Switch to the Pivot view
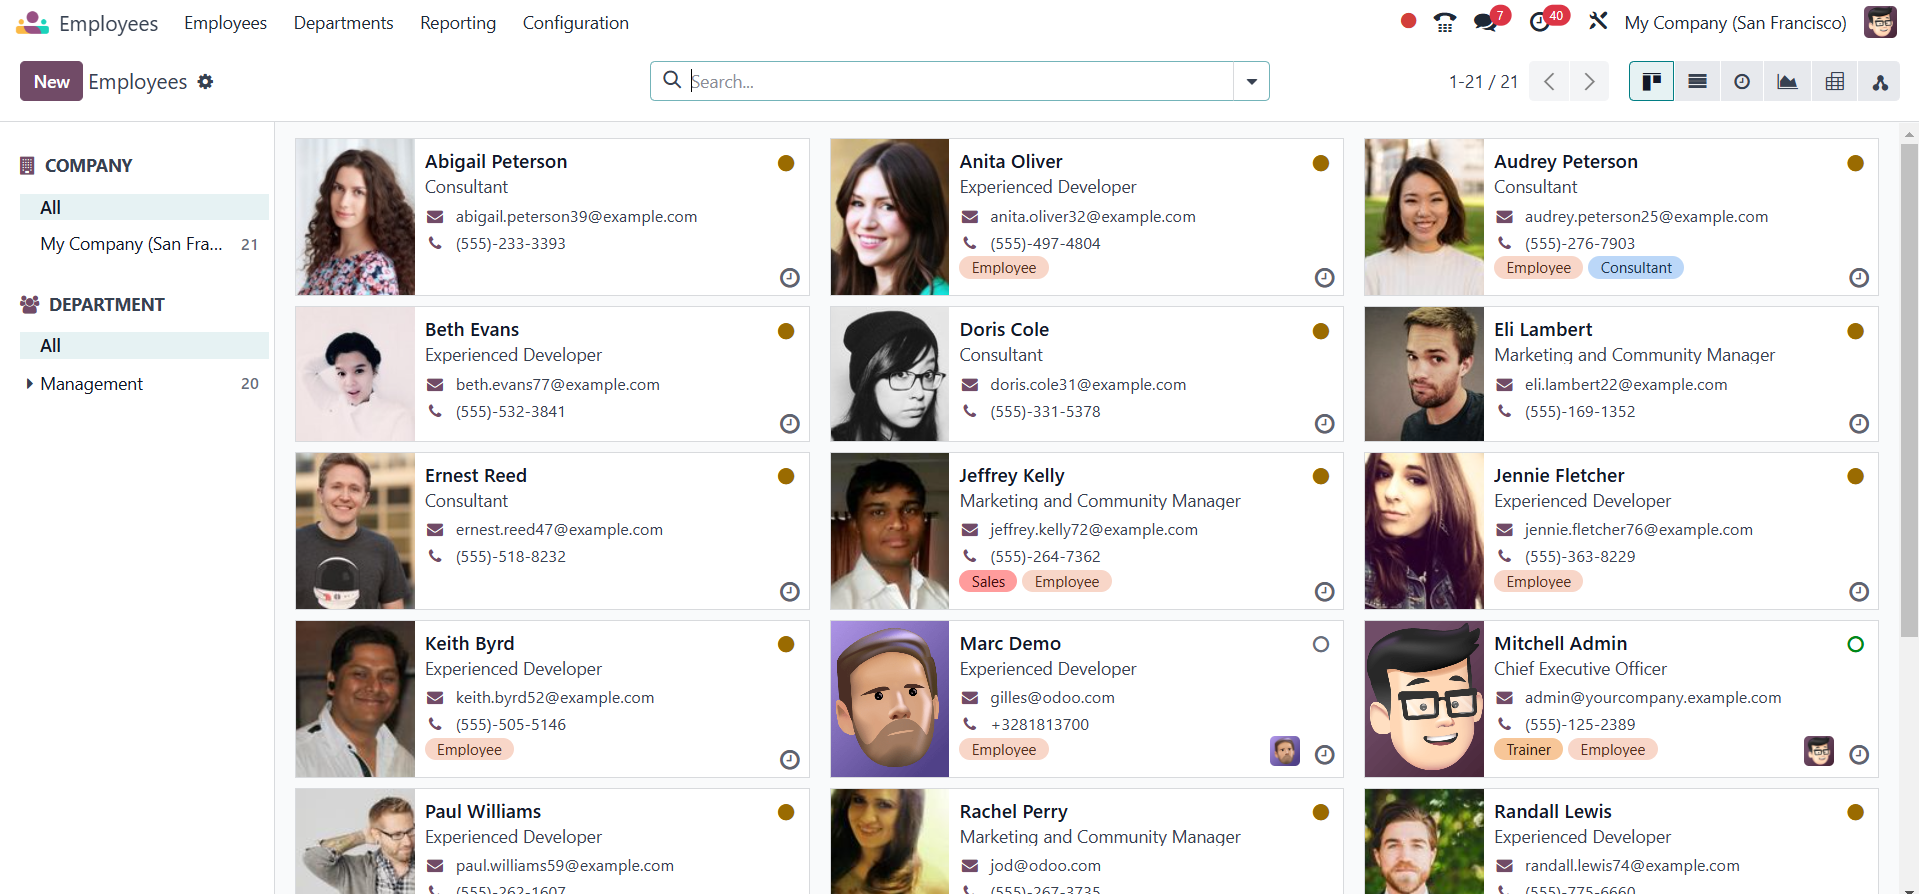This screenshot has width=1919, height=894. (x=1834, y=81)
